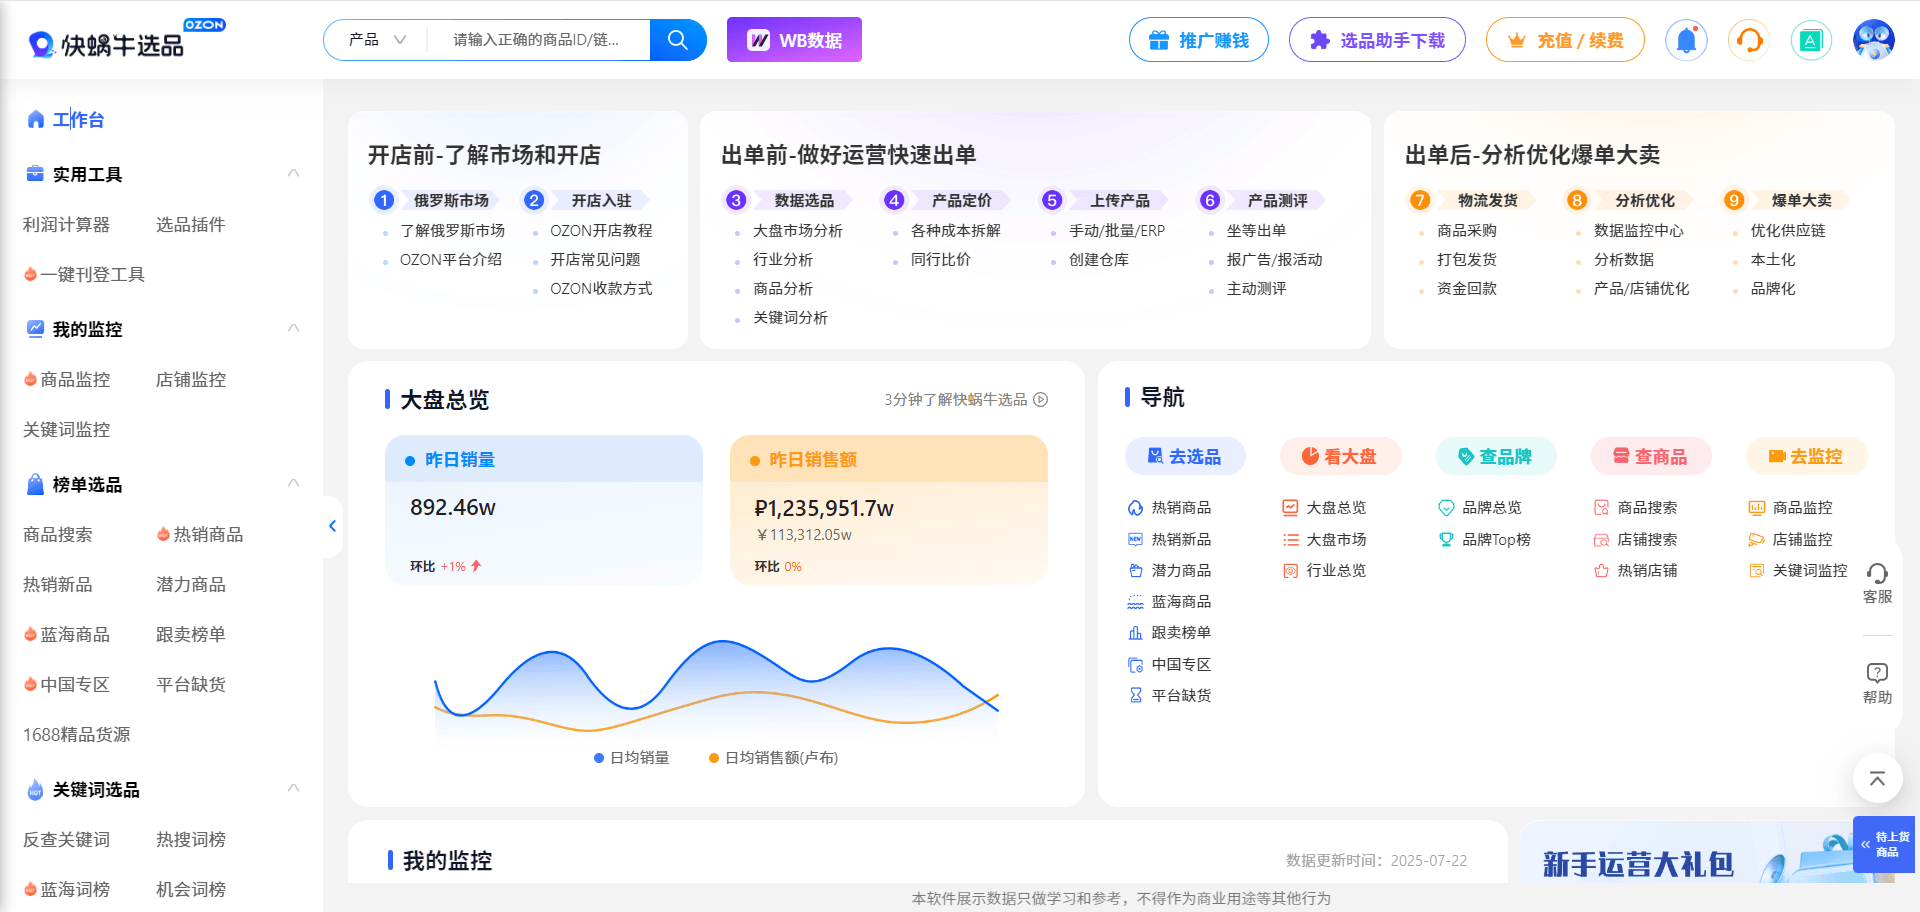The image size is (1920, 912).
Task: Toggle the 日均销量 chart legend
Action: coord(629,757)
